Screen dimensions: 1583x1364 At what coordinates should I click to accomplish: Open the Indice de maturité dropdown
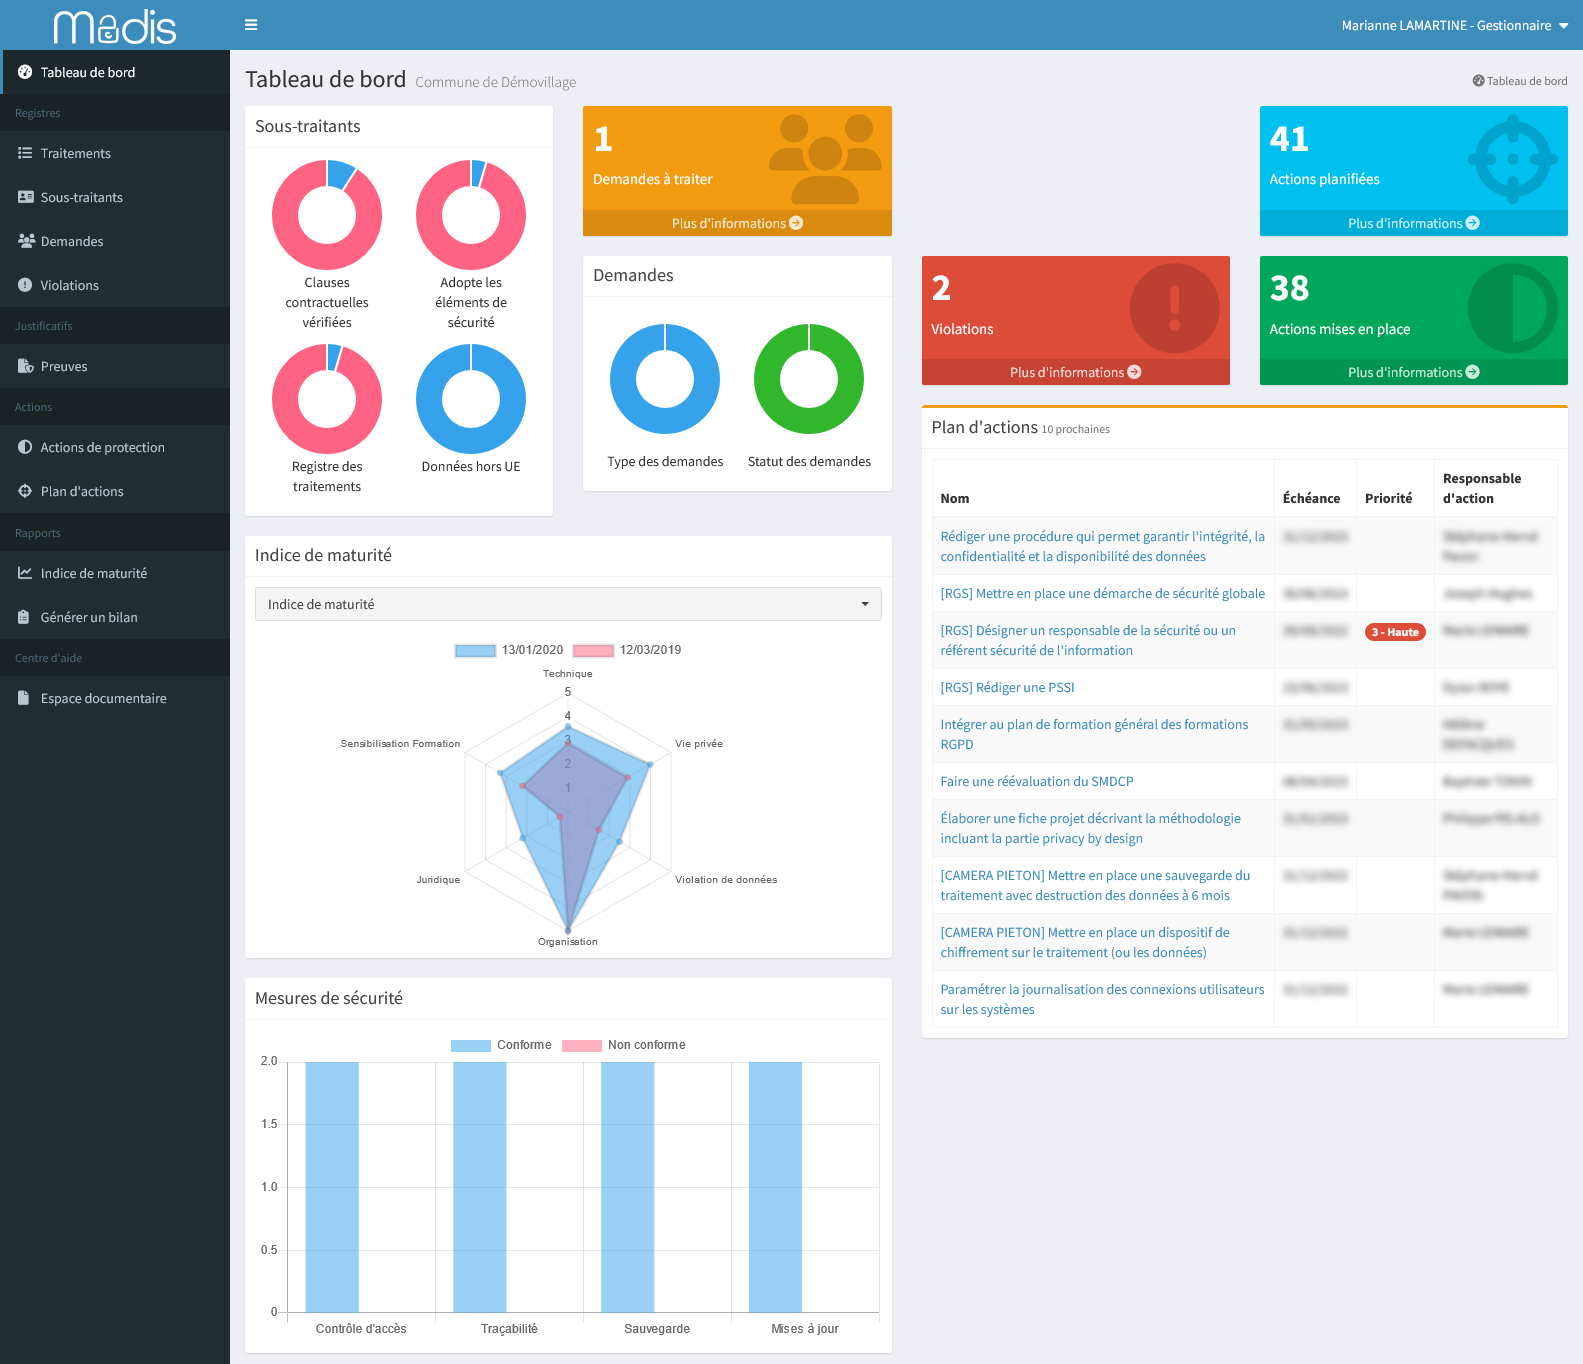coord(568,604)
